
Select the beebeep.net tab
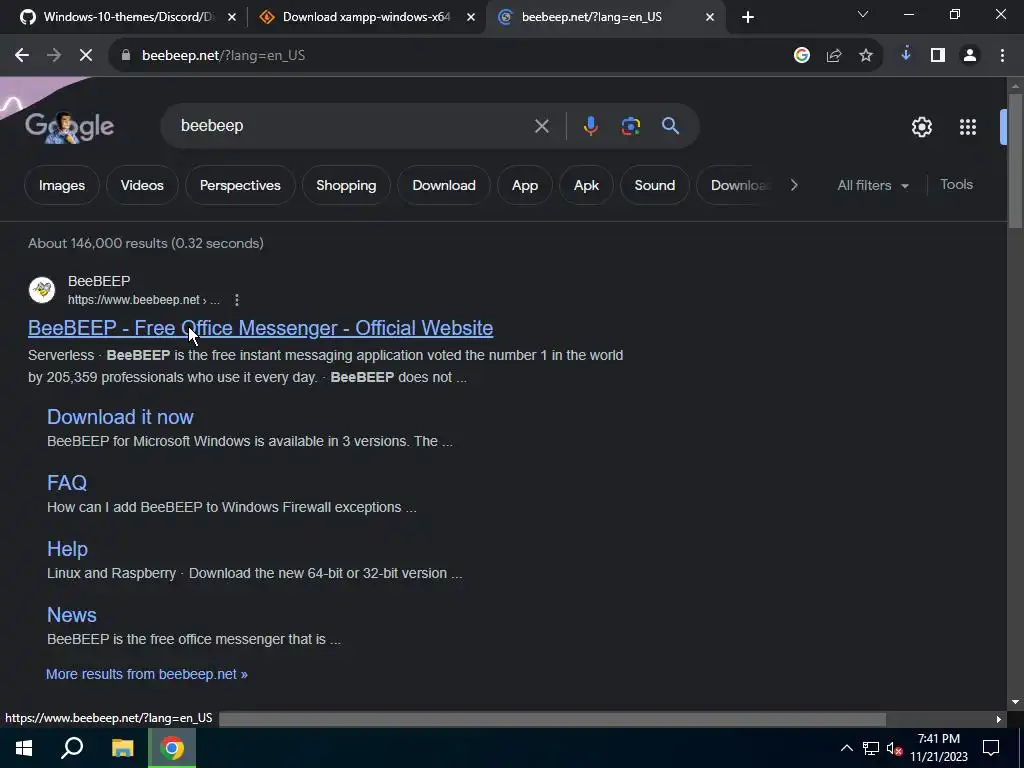[x=605, y=17]
